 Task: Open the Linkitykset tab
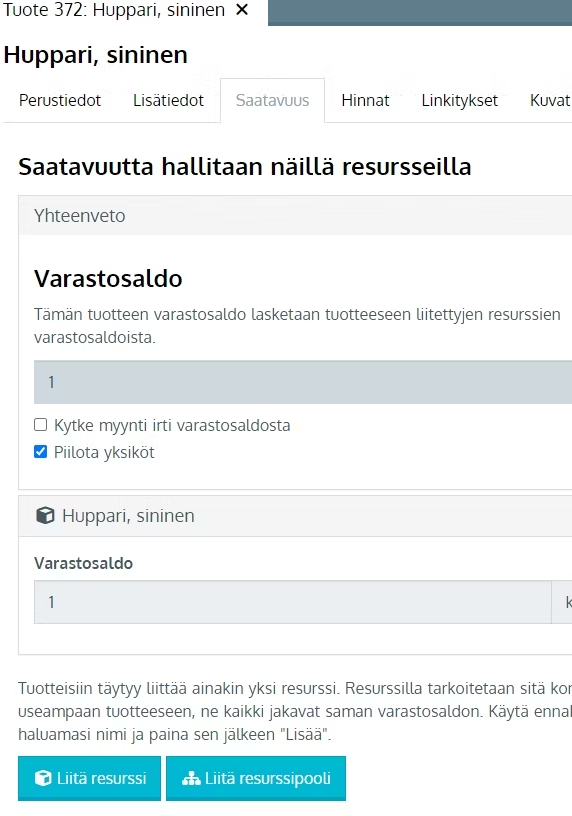click(460, 100)
